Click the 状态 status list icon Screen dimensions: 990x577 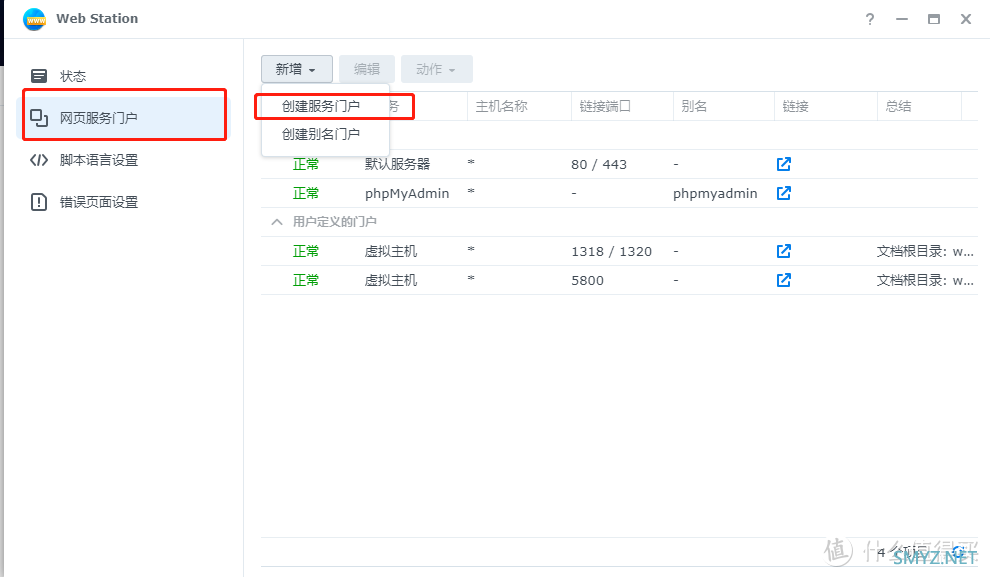[39, 76]
